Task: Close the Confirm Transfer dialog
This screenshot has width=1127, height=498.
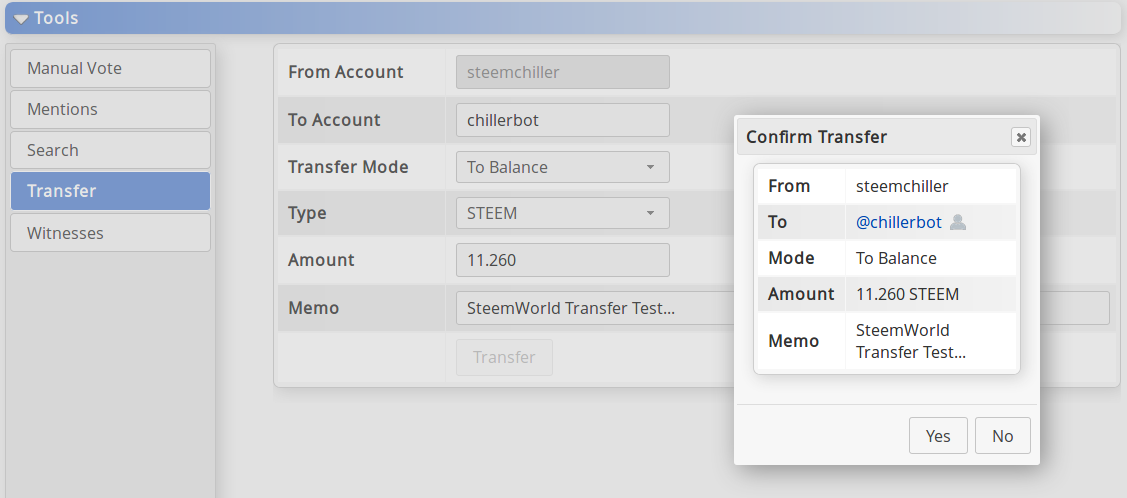Action: pos(1021,137)
